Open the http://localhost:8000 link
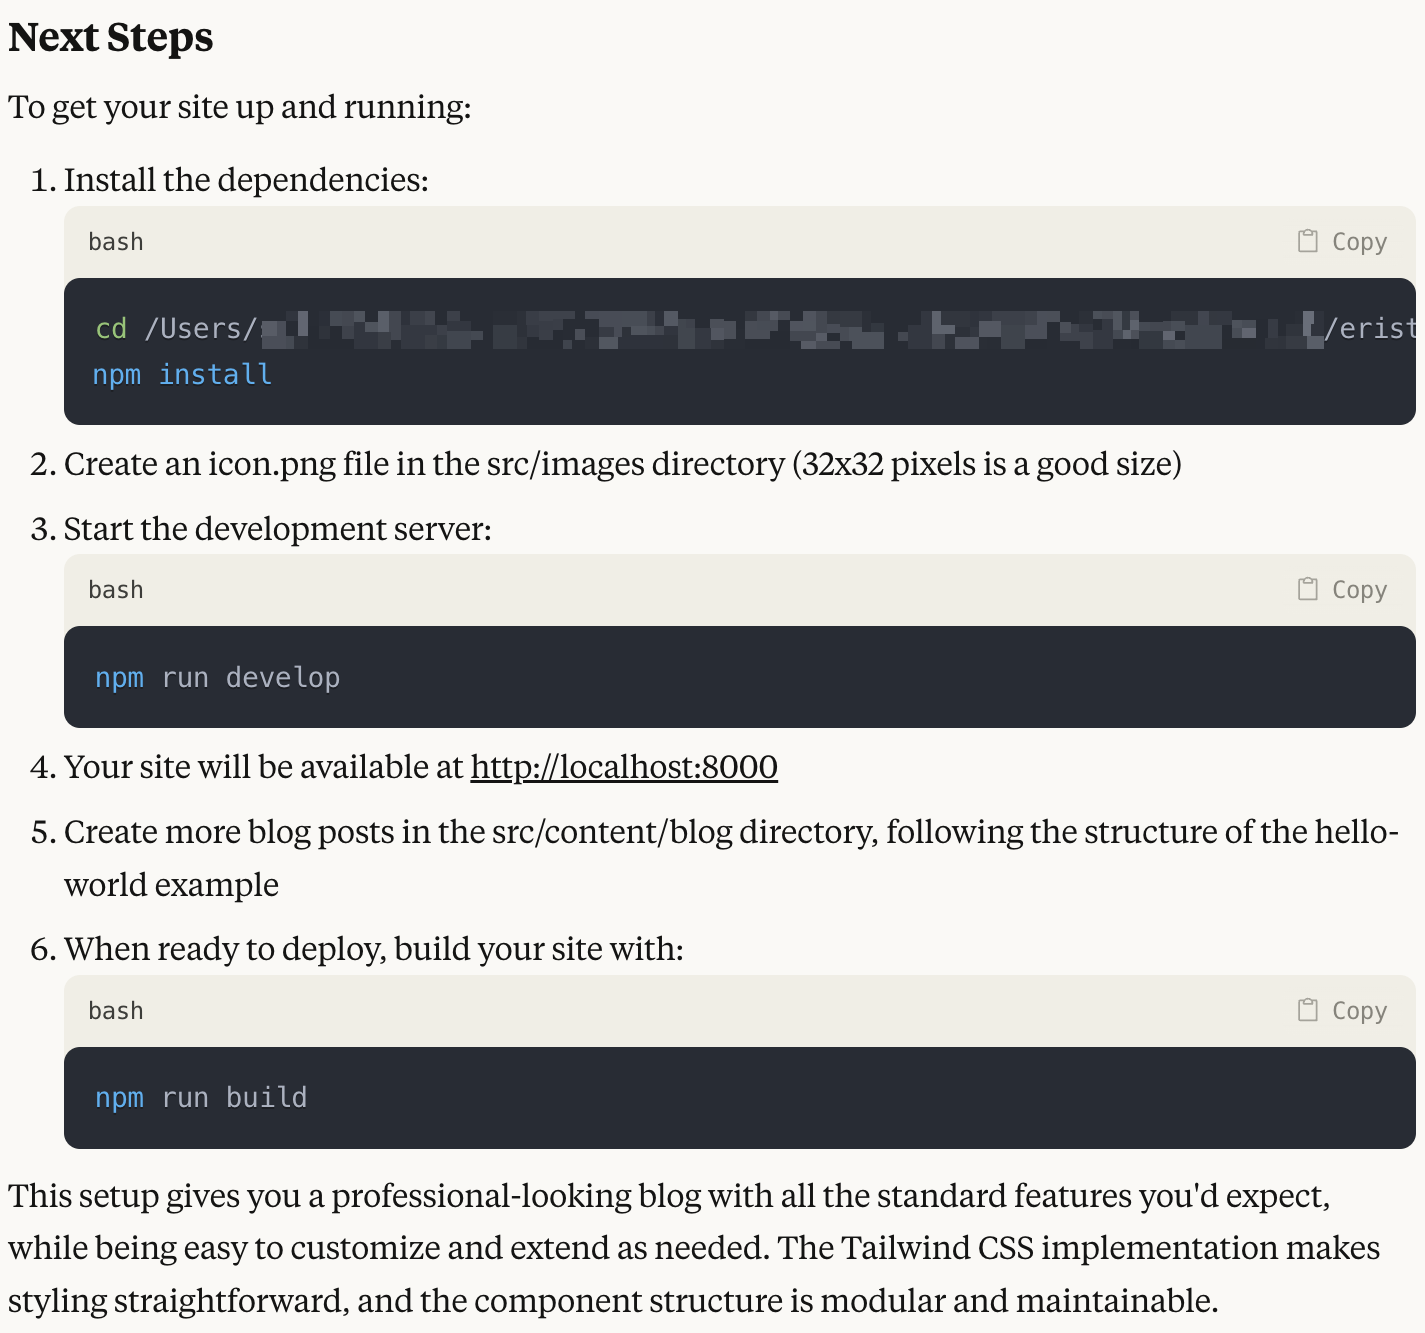This screenshot has width=1425, height=1333. click(624, 767)
